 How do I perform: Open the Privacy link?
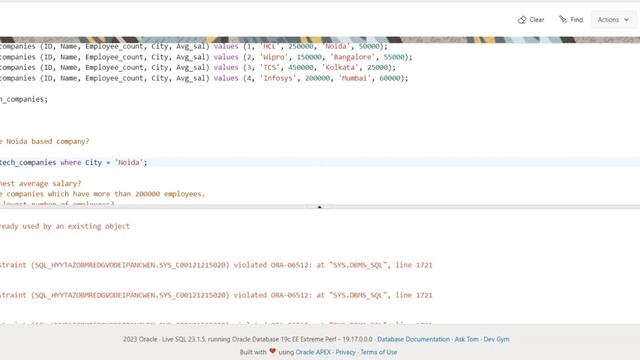click(345, 352)
